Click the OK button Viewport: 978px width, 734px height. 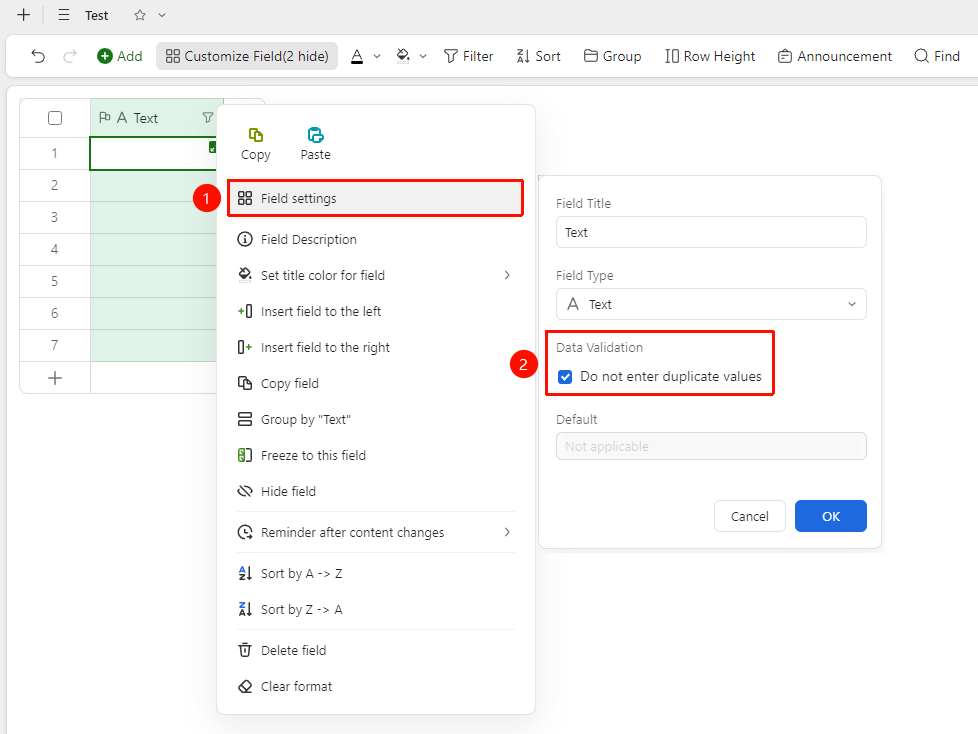coord(831,516)
